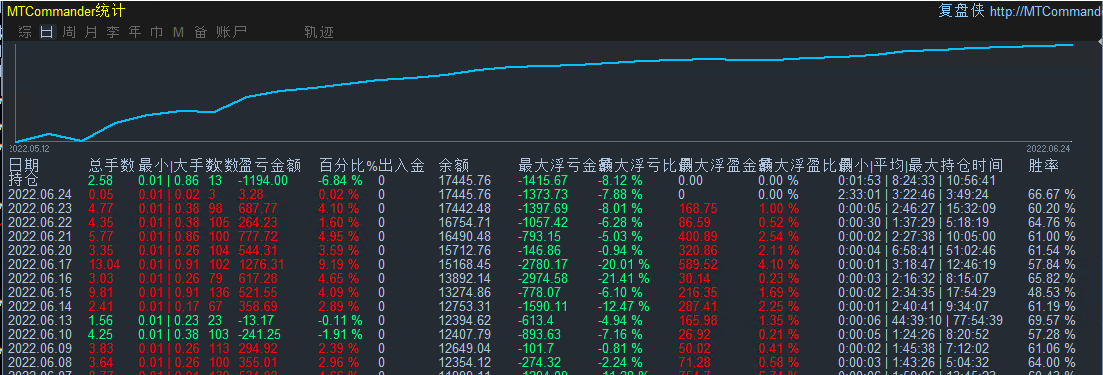Click the 589.52 max floating profit cell

pos(698,265)
